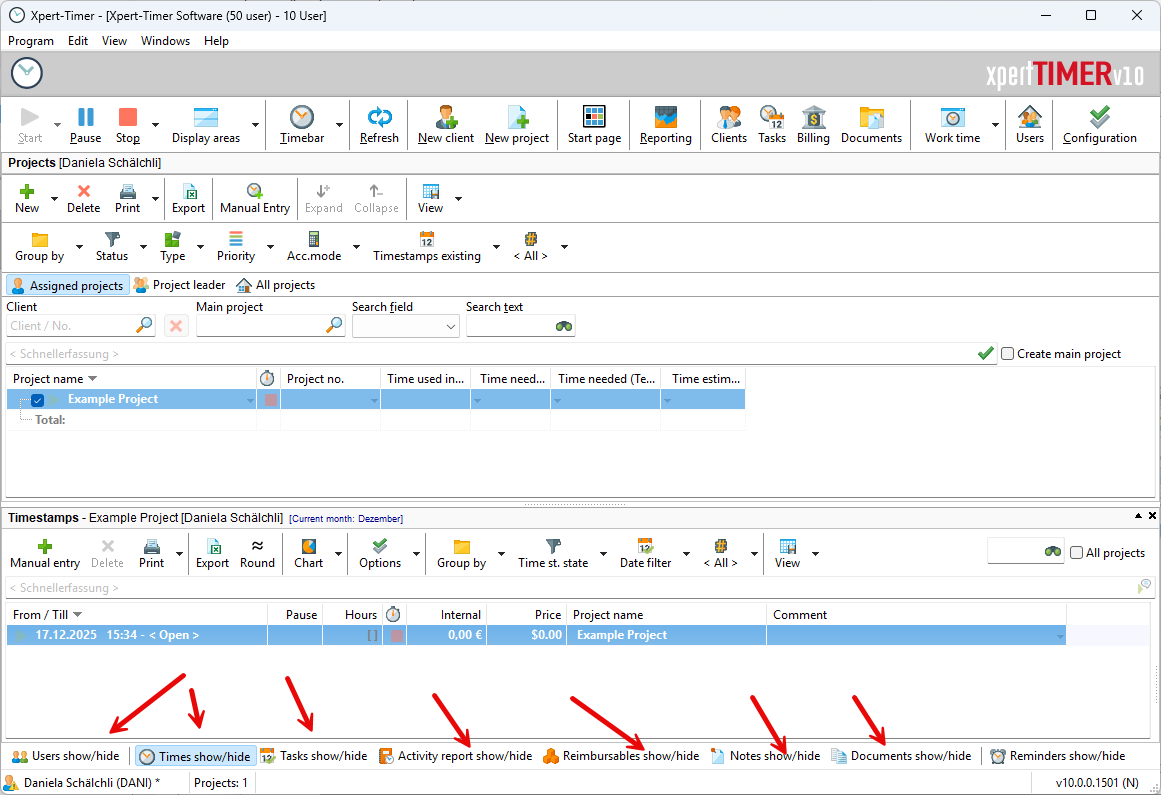This screenshot has width=1161, height=795.
Task: Click the Round timestamps icon
Action: (x=257, y=547)
